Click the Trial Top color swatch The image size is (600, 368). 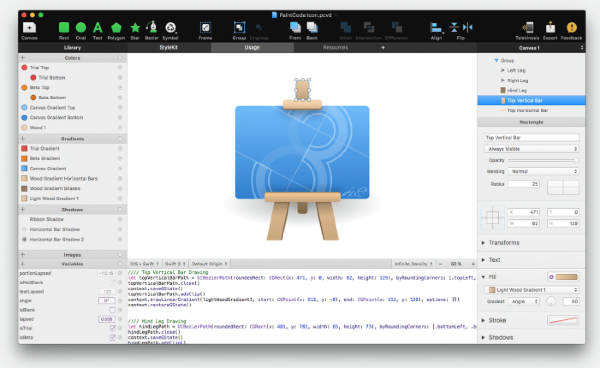pyautogui.click(x=24, y=67)
